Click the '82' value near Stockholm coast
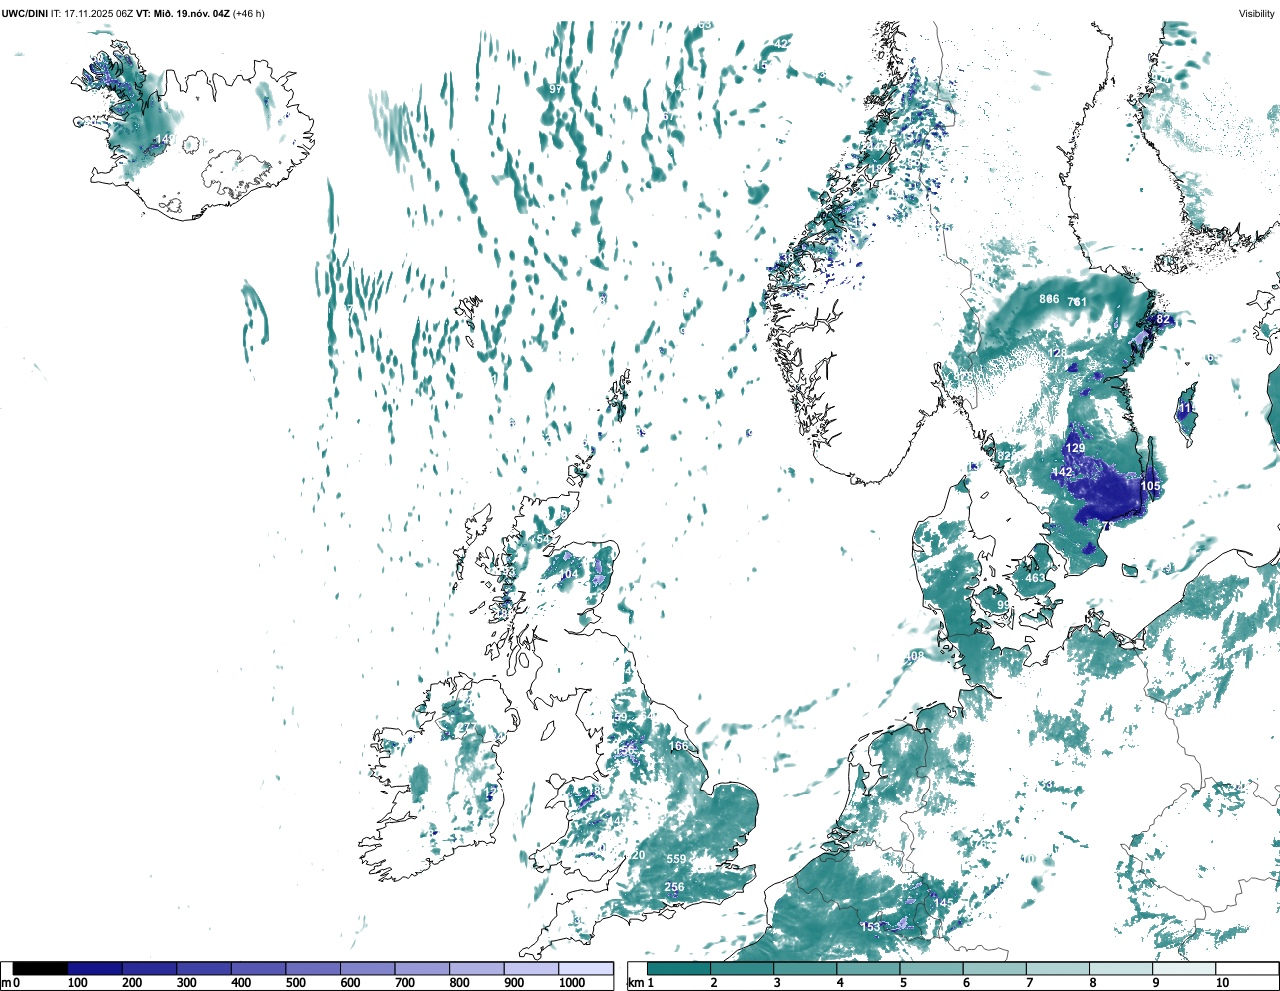 click(1163, 319)
